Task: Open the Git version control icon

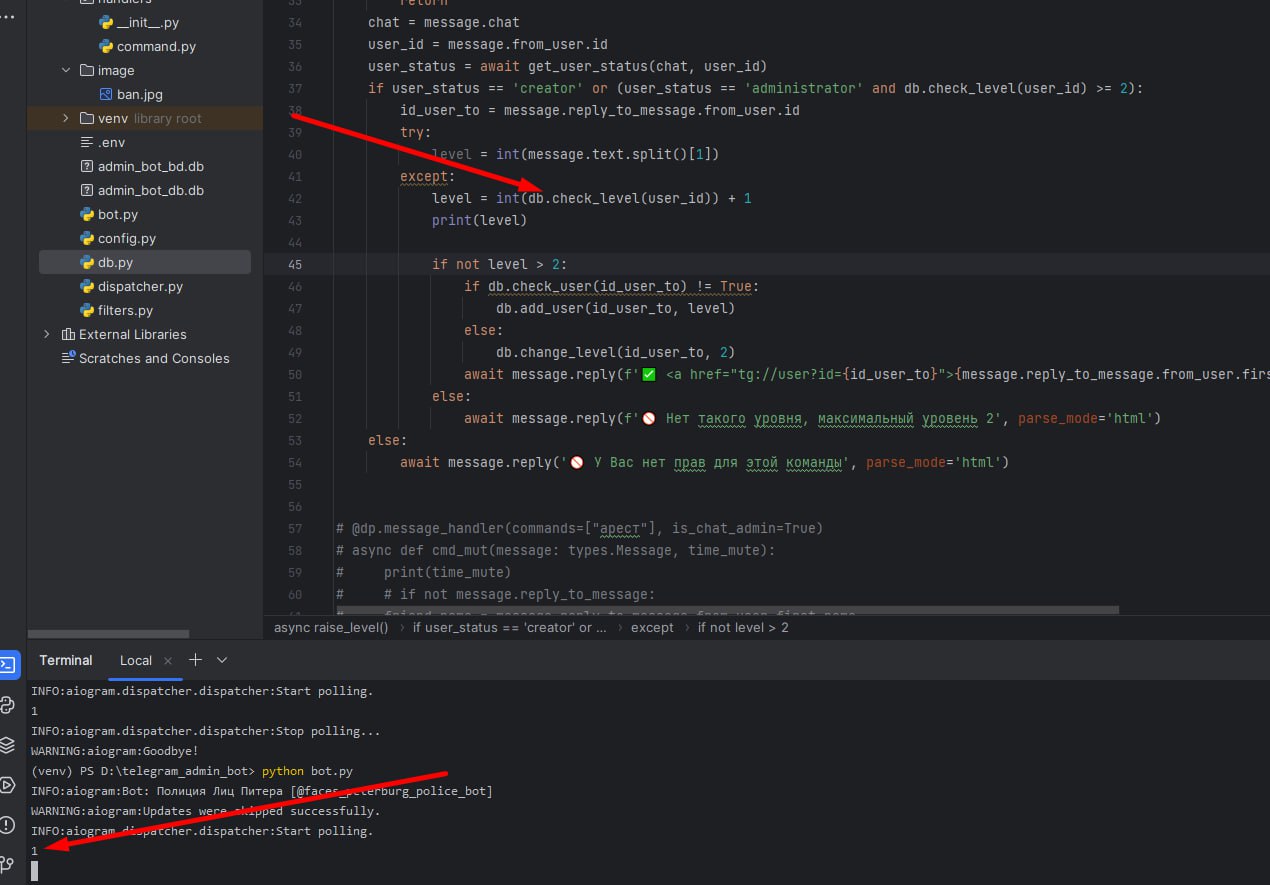Action: click(x=6, y=864)
